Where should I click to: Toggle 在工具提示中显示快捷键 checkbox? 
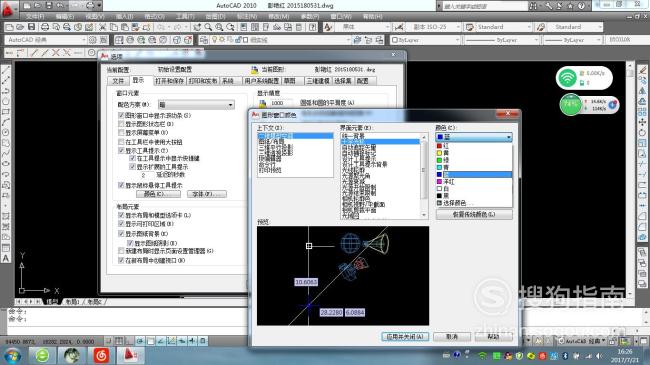click(132, 158)
